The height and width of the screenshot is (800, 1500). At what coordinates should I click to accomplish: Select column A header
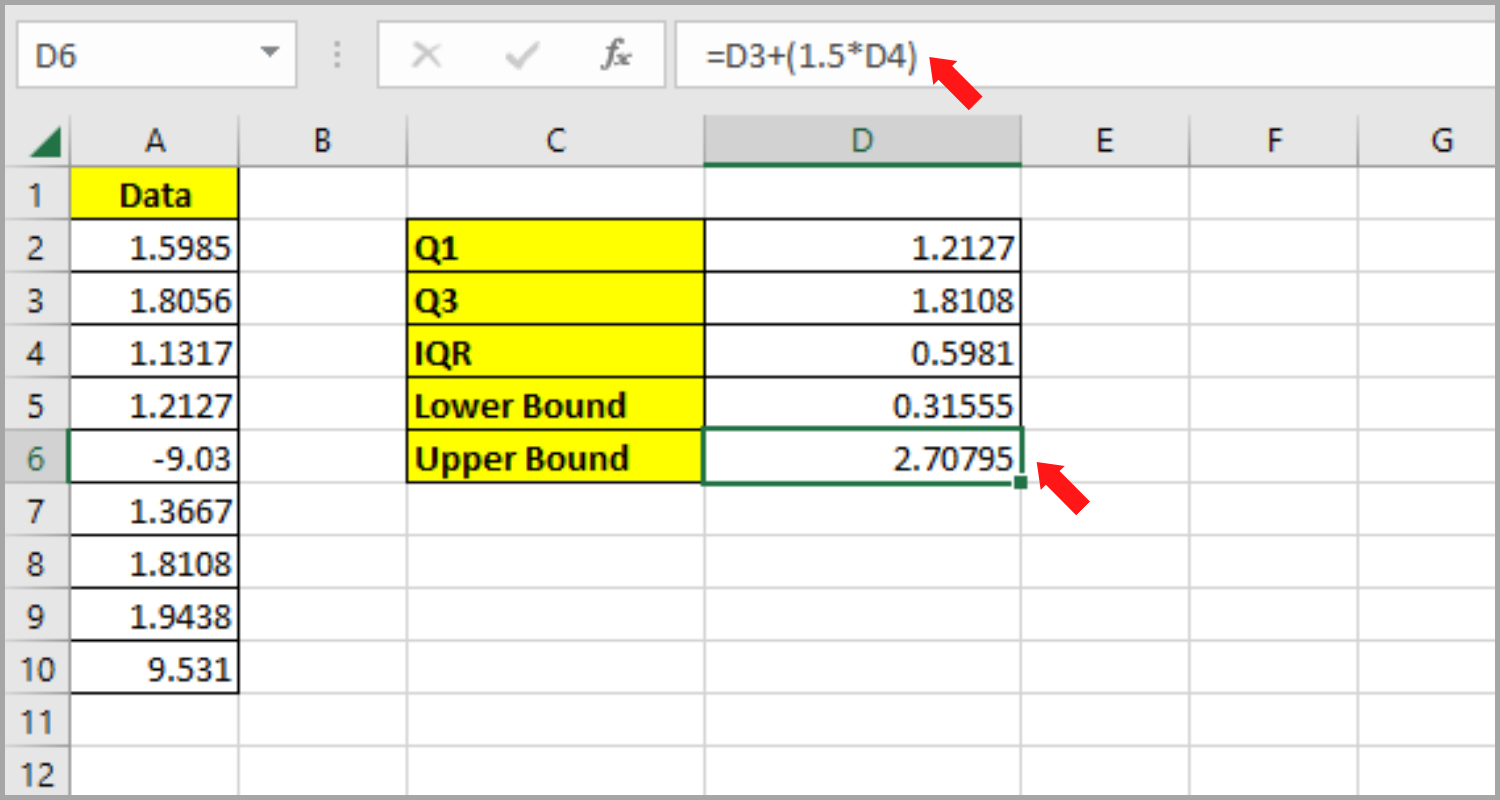[x=154, y=140]
